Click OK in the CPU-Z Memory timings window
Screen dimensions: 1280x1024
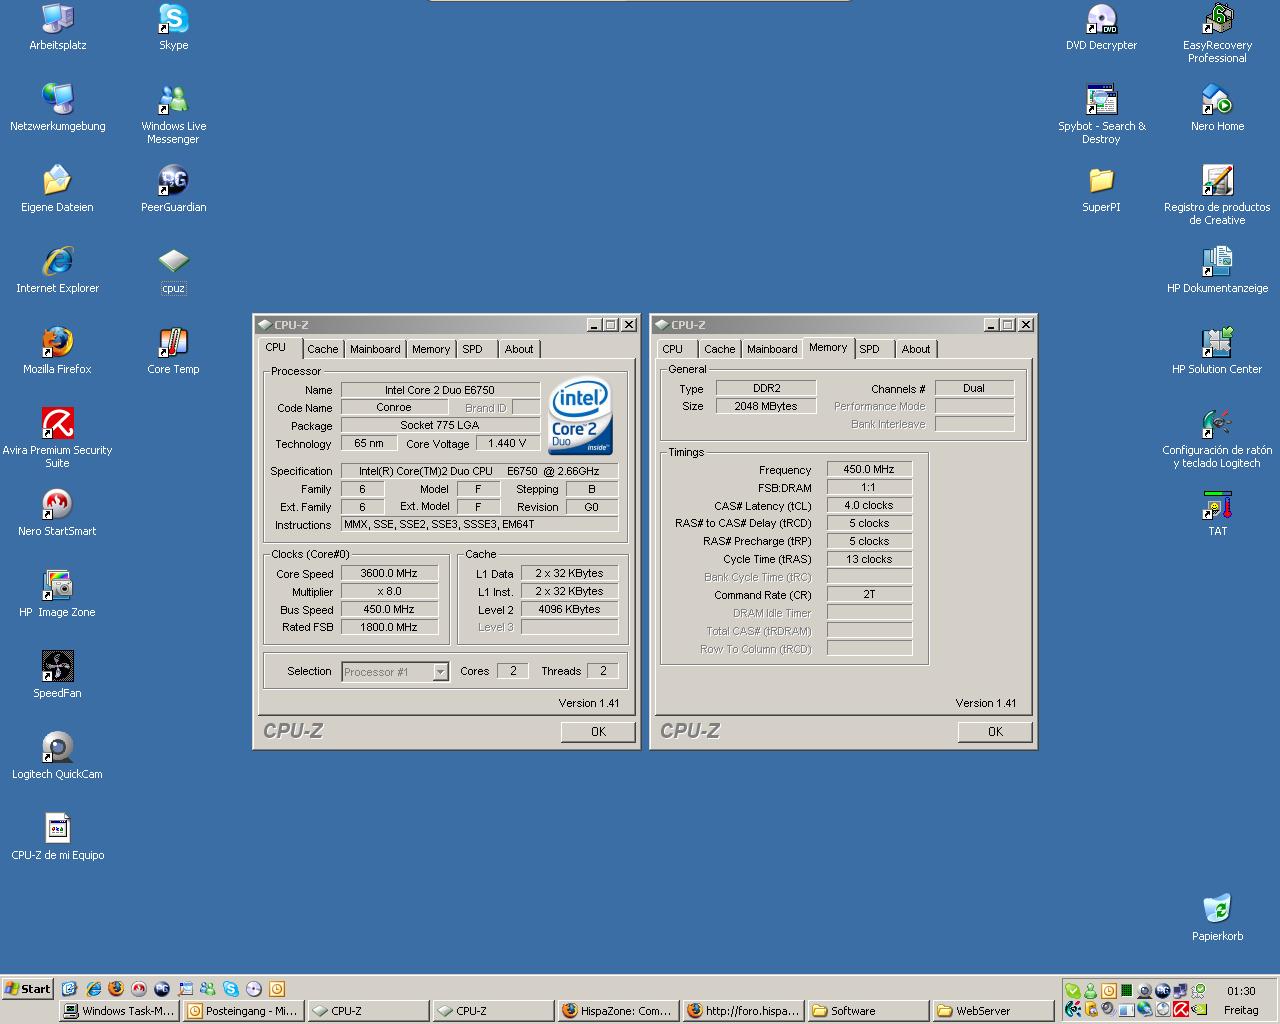(x=995, y=732)
